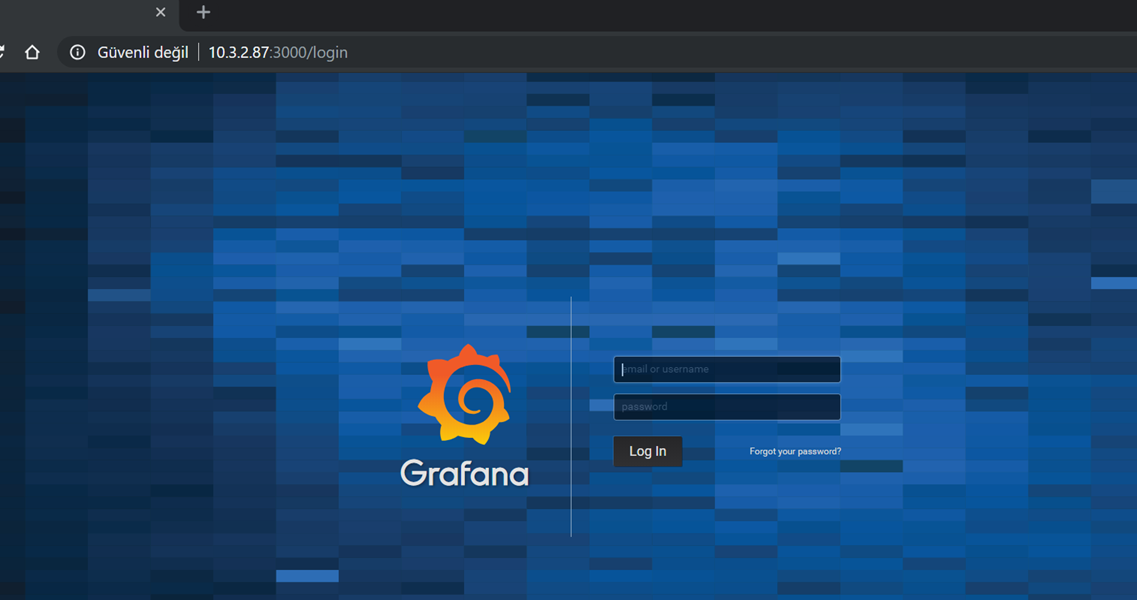Click the Log In button
This screenshot has height=600, width=1137.
click(648, 451)
